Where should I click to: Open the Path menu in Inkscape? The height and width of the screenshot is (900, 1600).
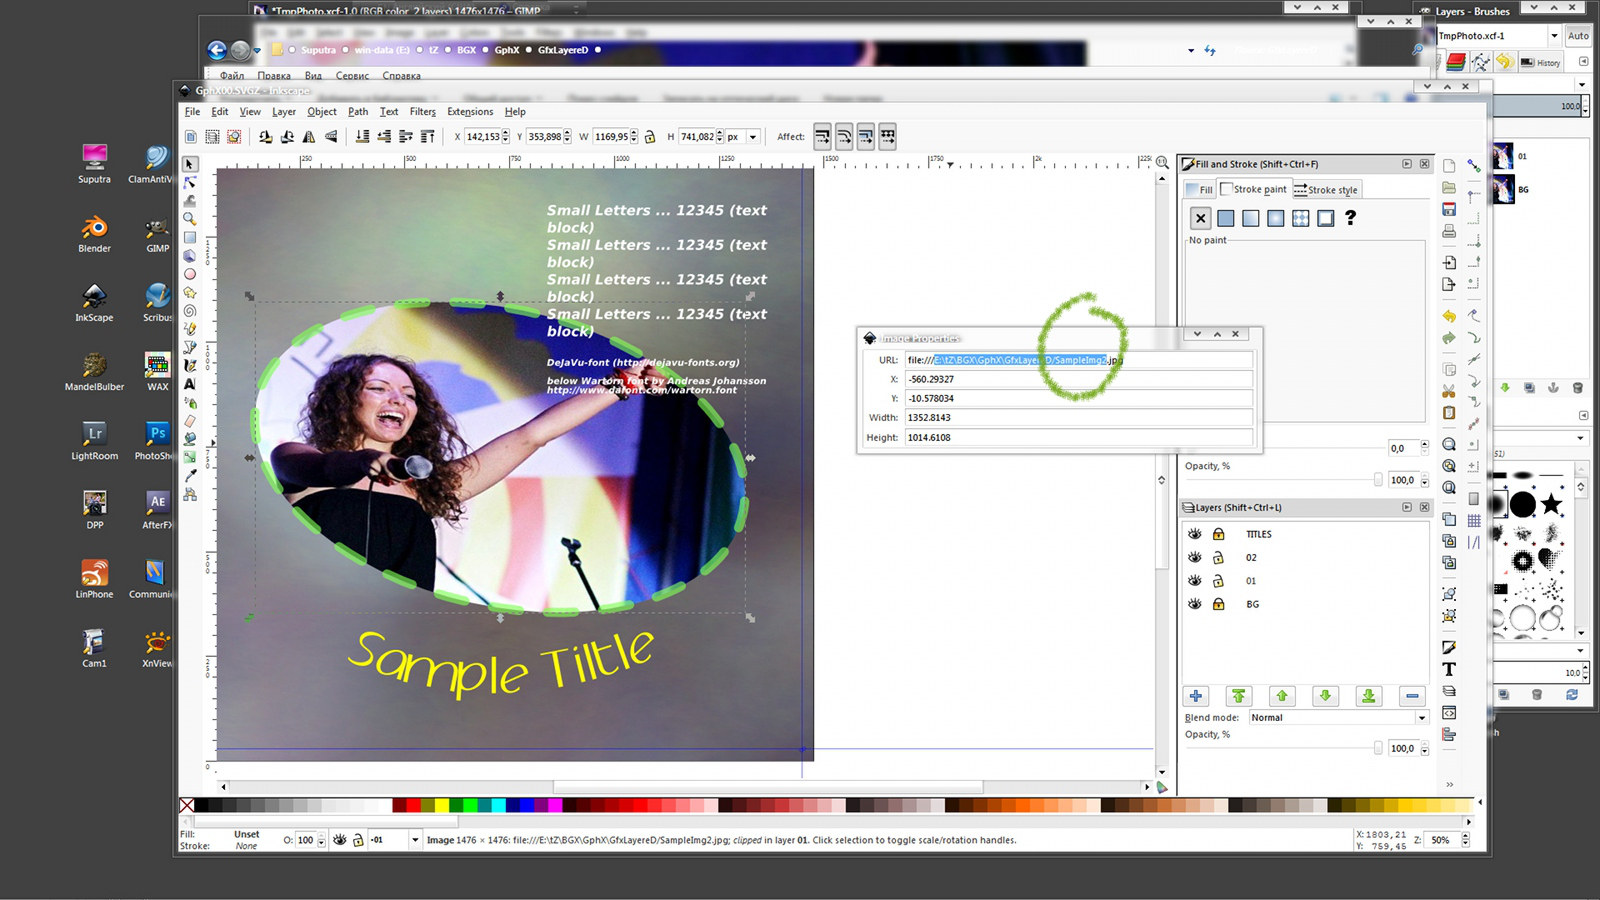(x=357, y=112)
